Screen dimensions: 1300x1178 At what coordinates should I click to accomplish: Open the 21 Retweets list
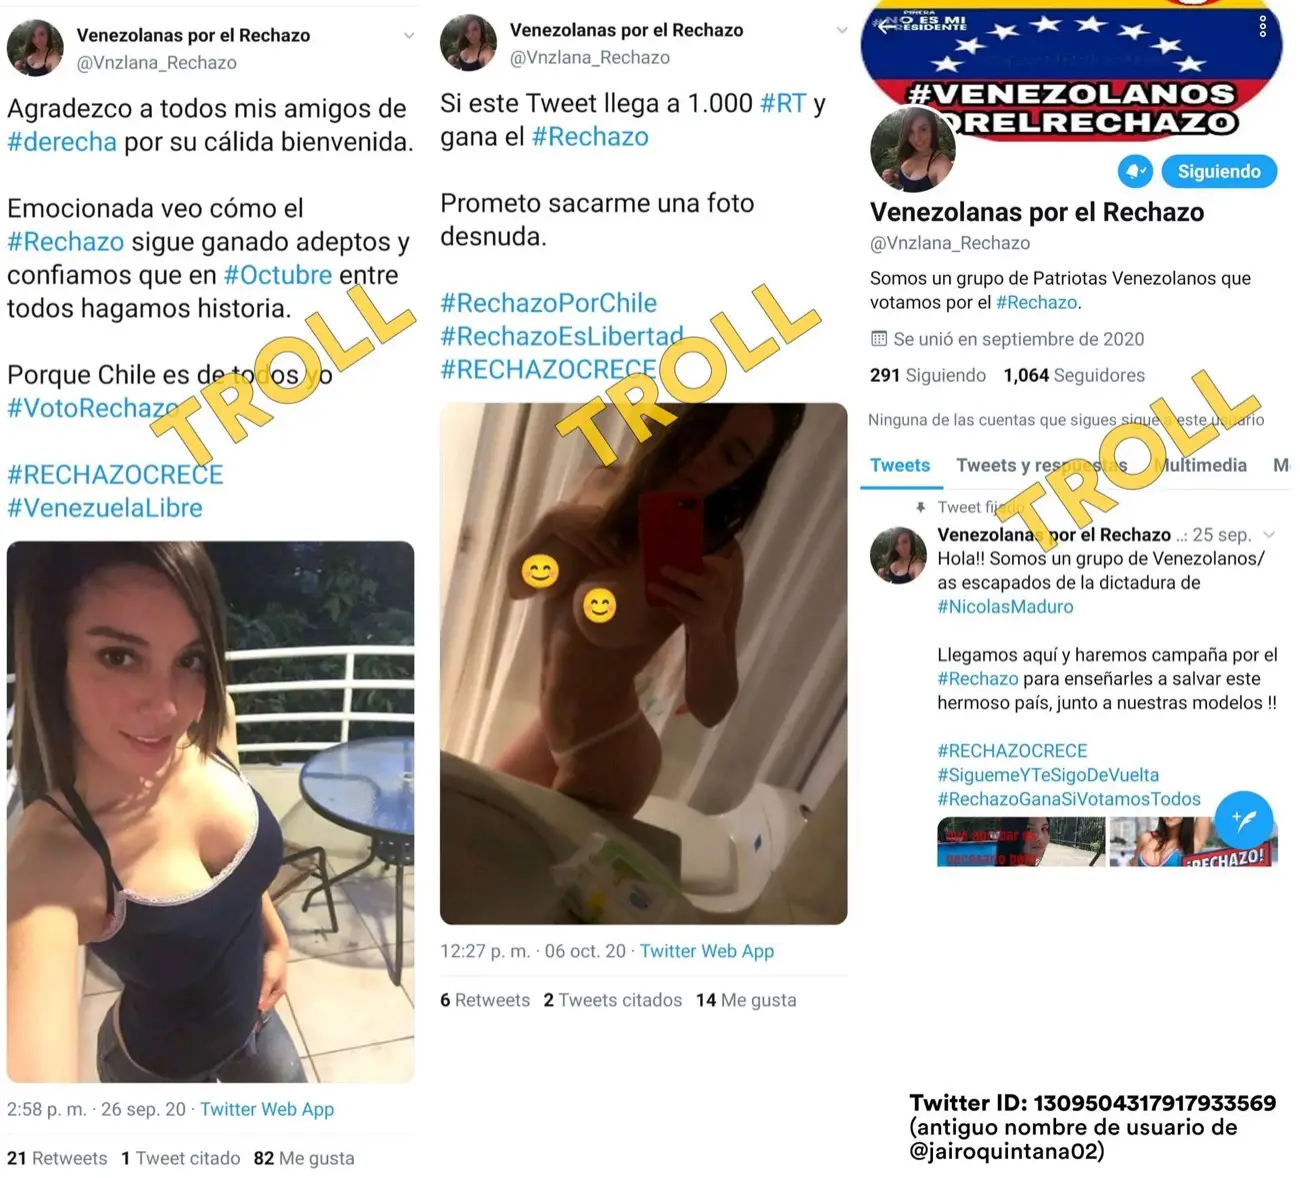(x=57, y=1158)
